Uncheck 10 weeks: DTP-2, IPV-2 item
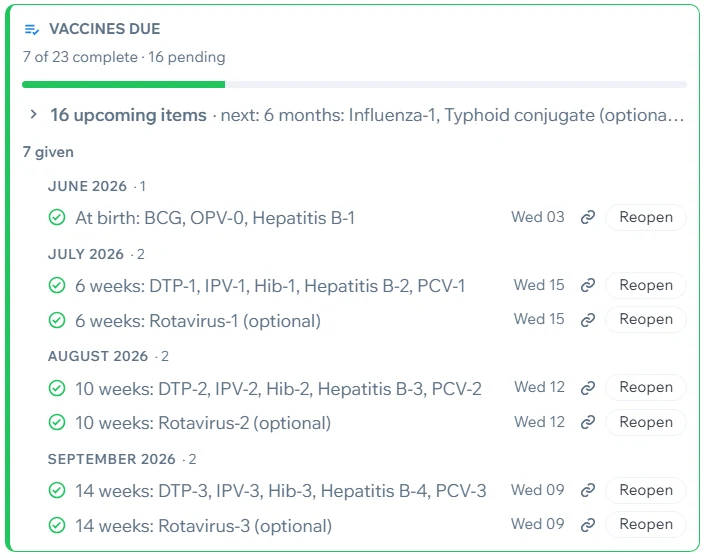Screen dimensions: 708x558 click(57, 388)
